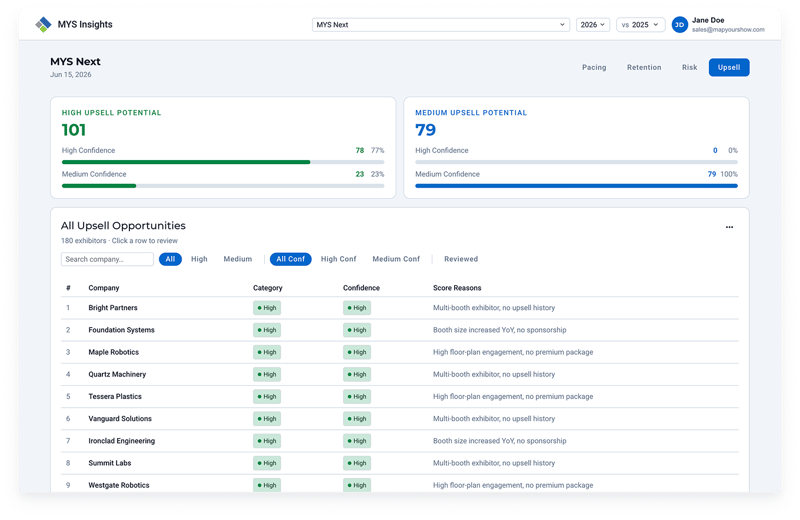Click the High Confidence bar in High Upsell card
The height and width of the screenshot is (520, 800).
(x=223, y=162)
